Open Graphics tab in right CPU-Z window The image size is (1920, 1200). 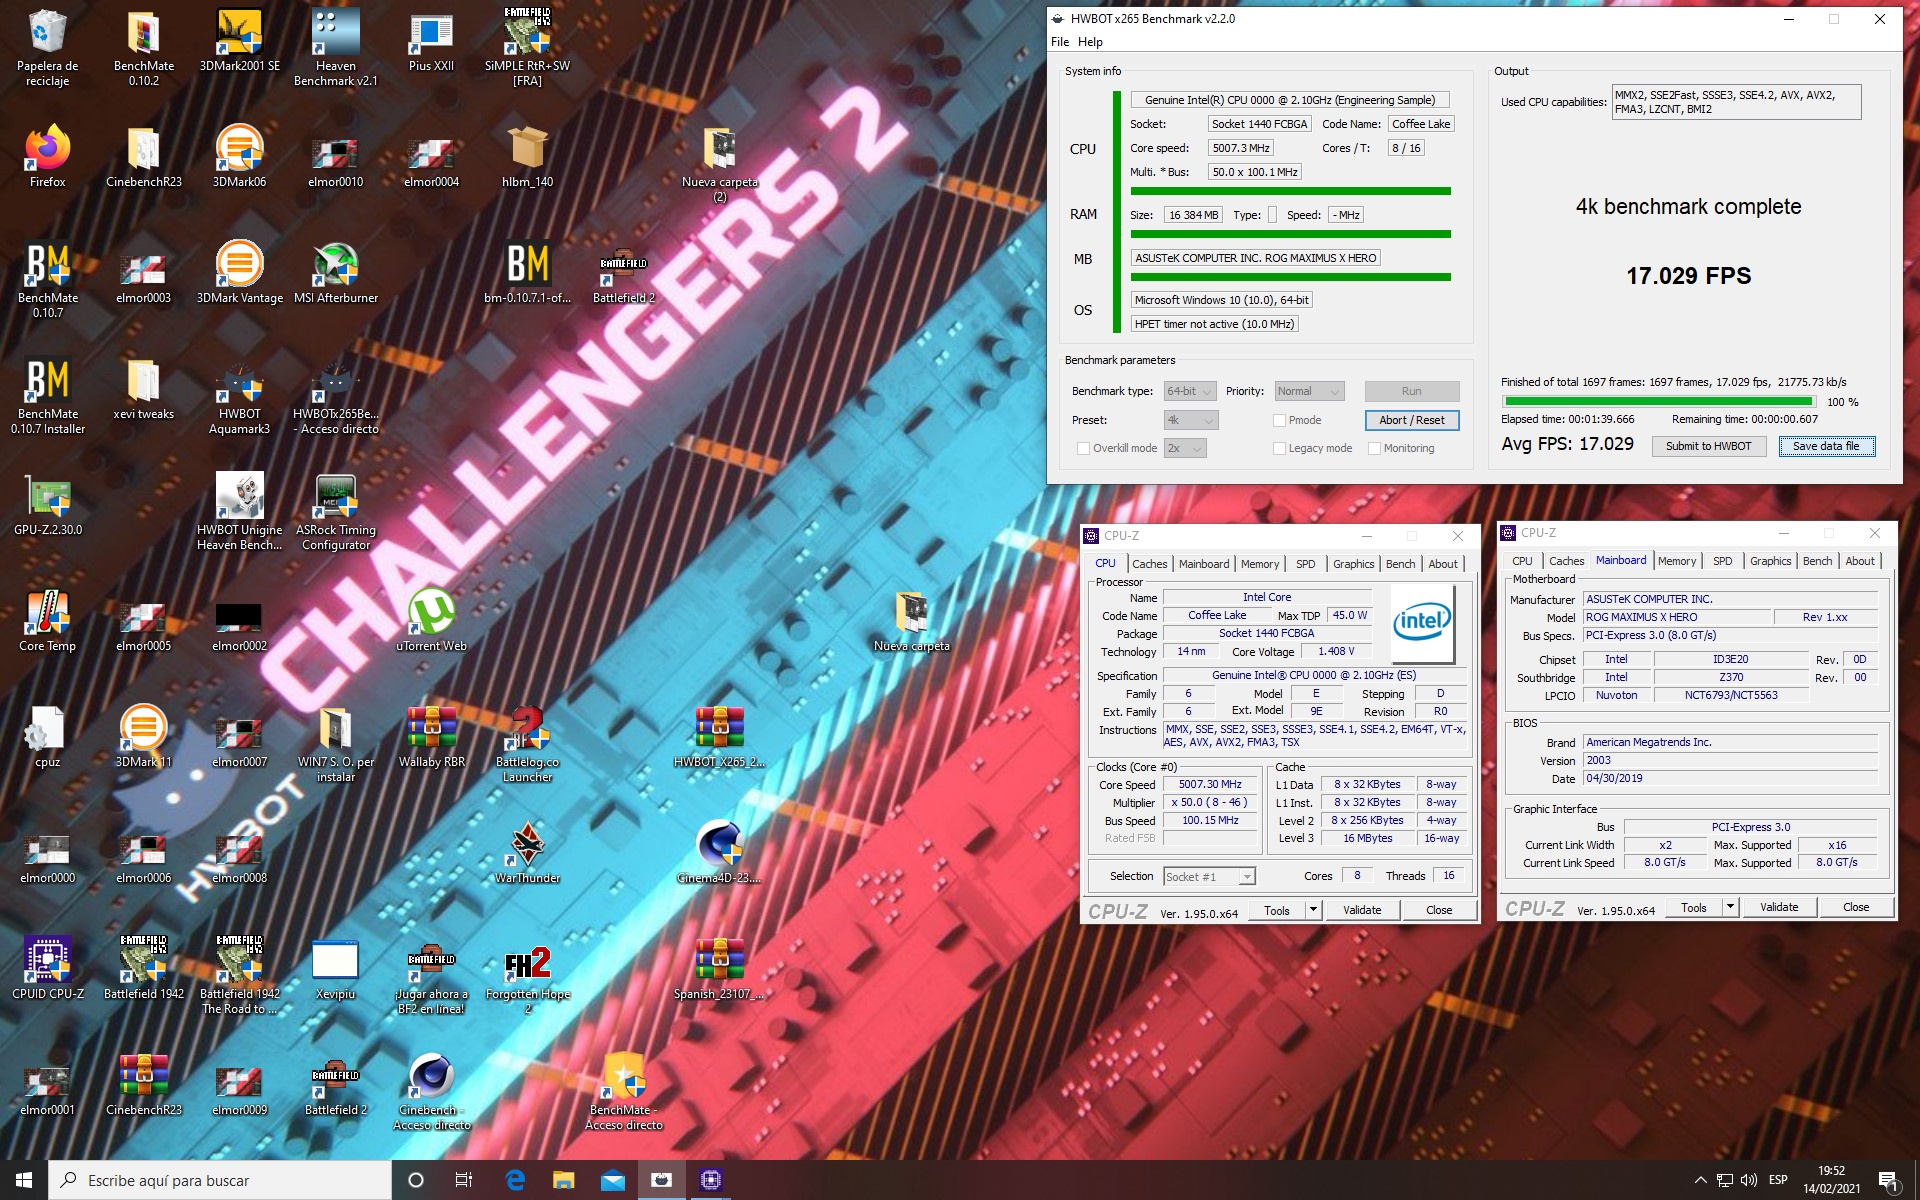coord(1770,561)
